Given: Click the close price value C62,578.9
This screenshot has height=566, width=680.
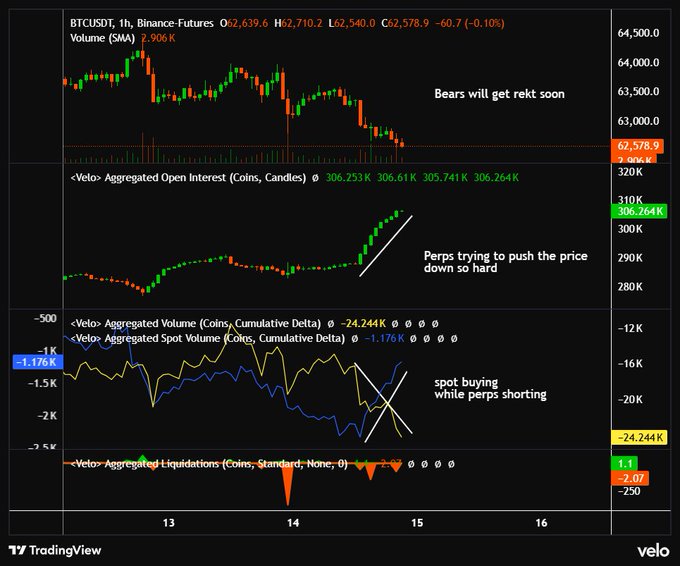Looking at the screenshot, I should click(405, 23).
